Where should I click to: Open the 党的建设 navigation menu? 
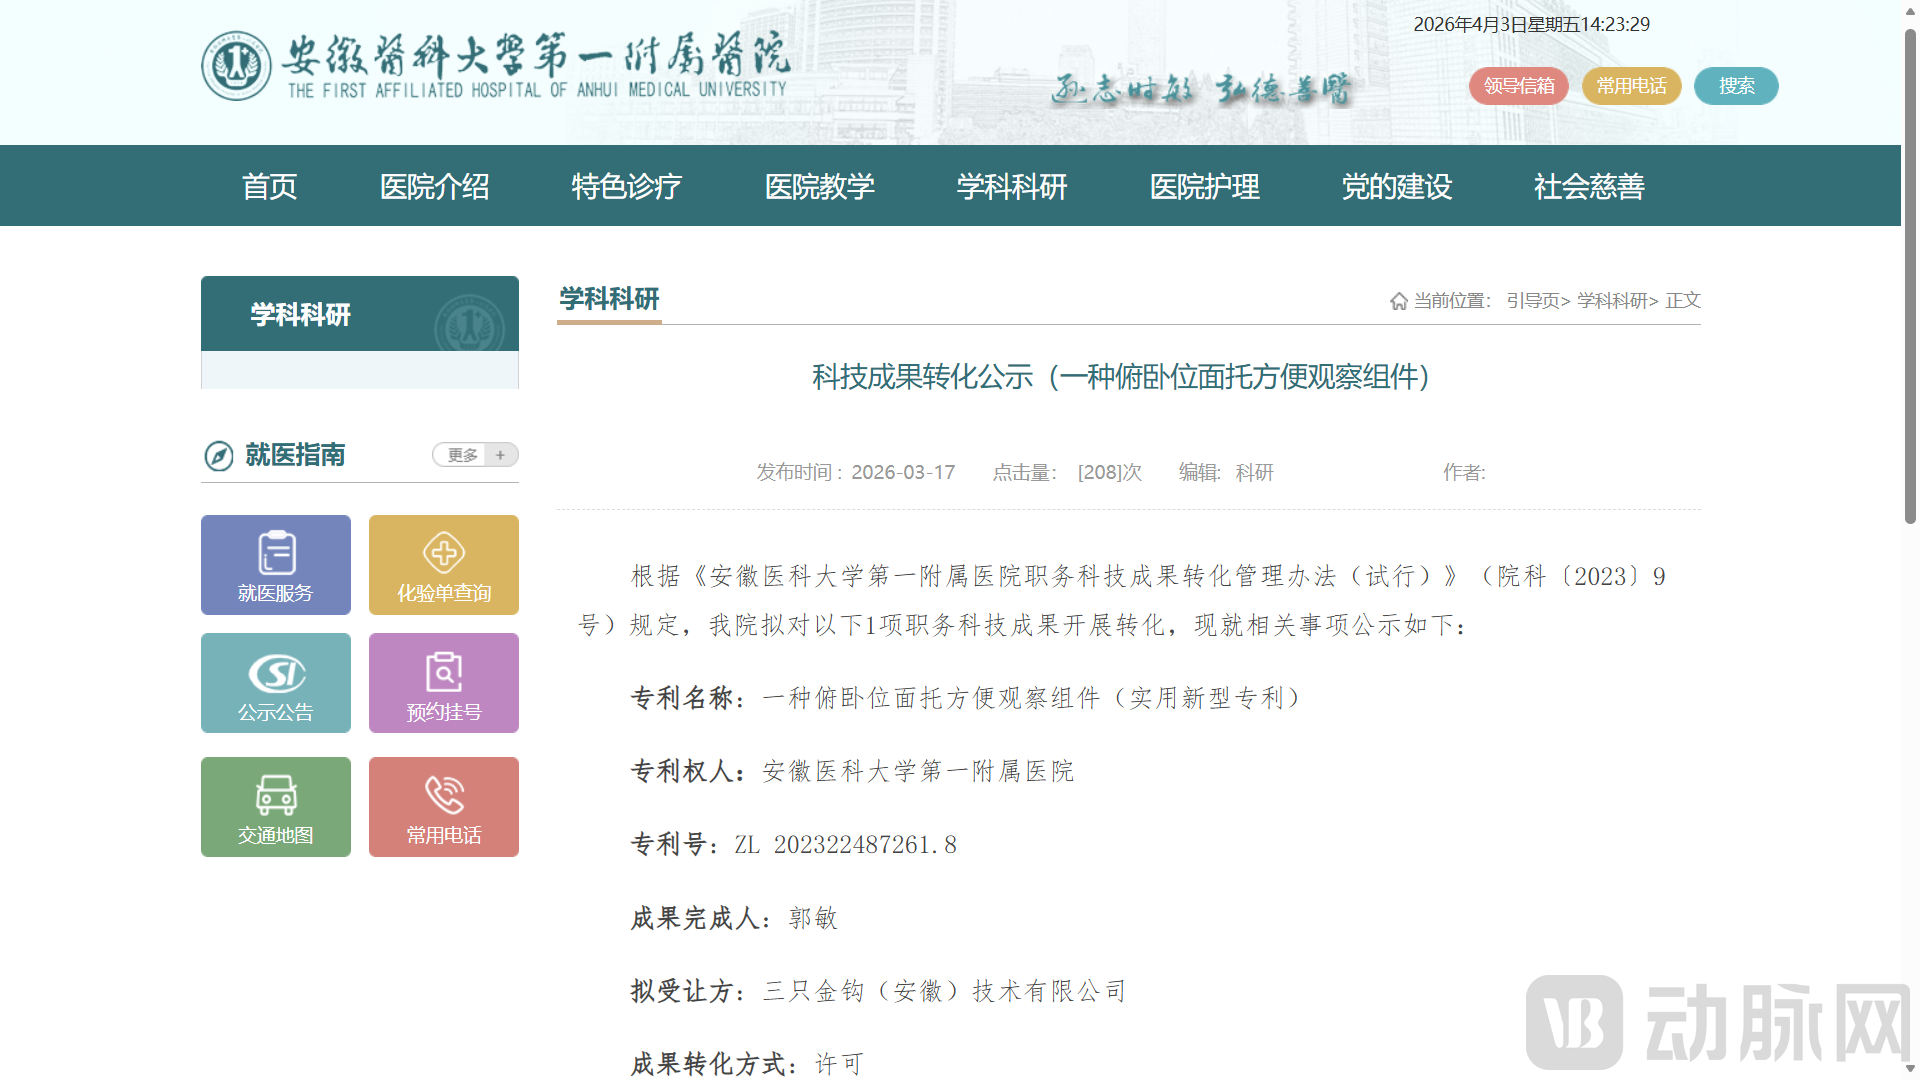(1397, 186)
